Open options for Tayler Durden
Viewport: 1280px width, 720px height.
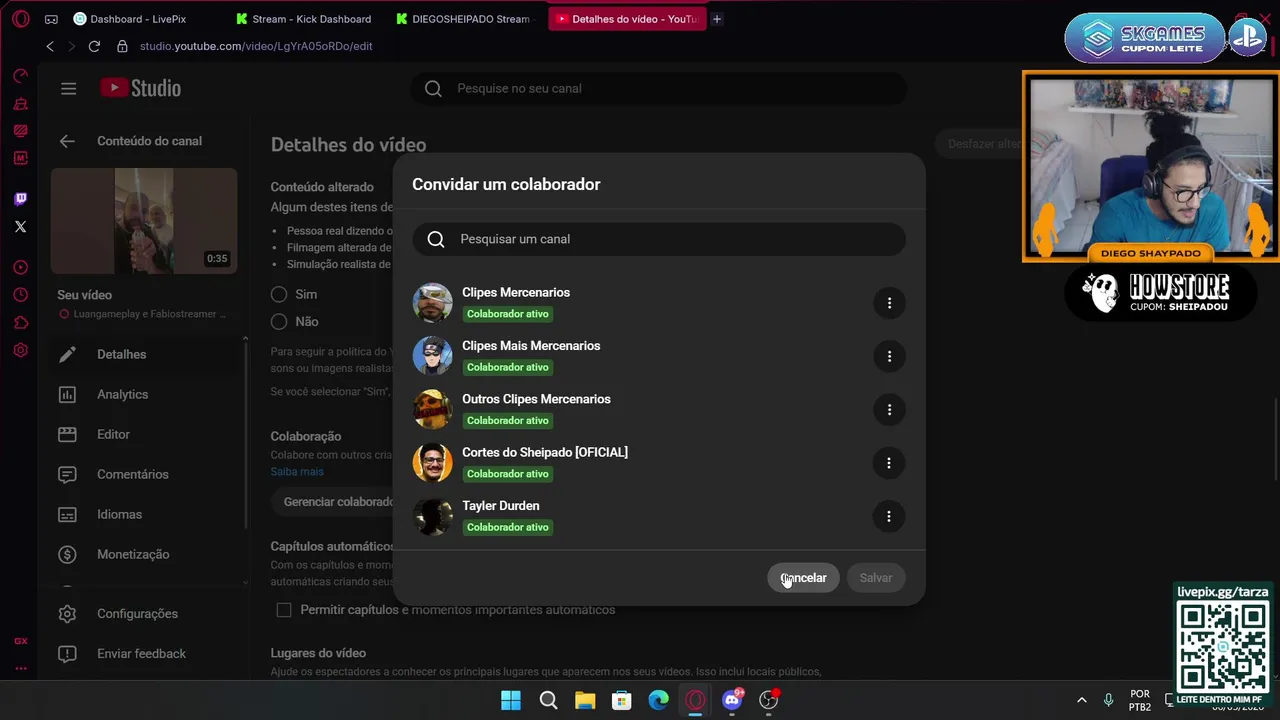point(889,516)
